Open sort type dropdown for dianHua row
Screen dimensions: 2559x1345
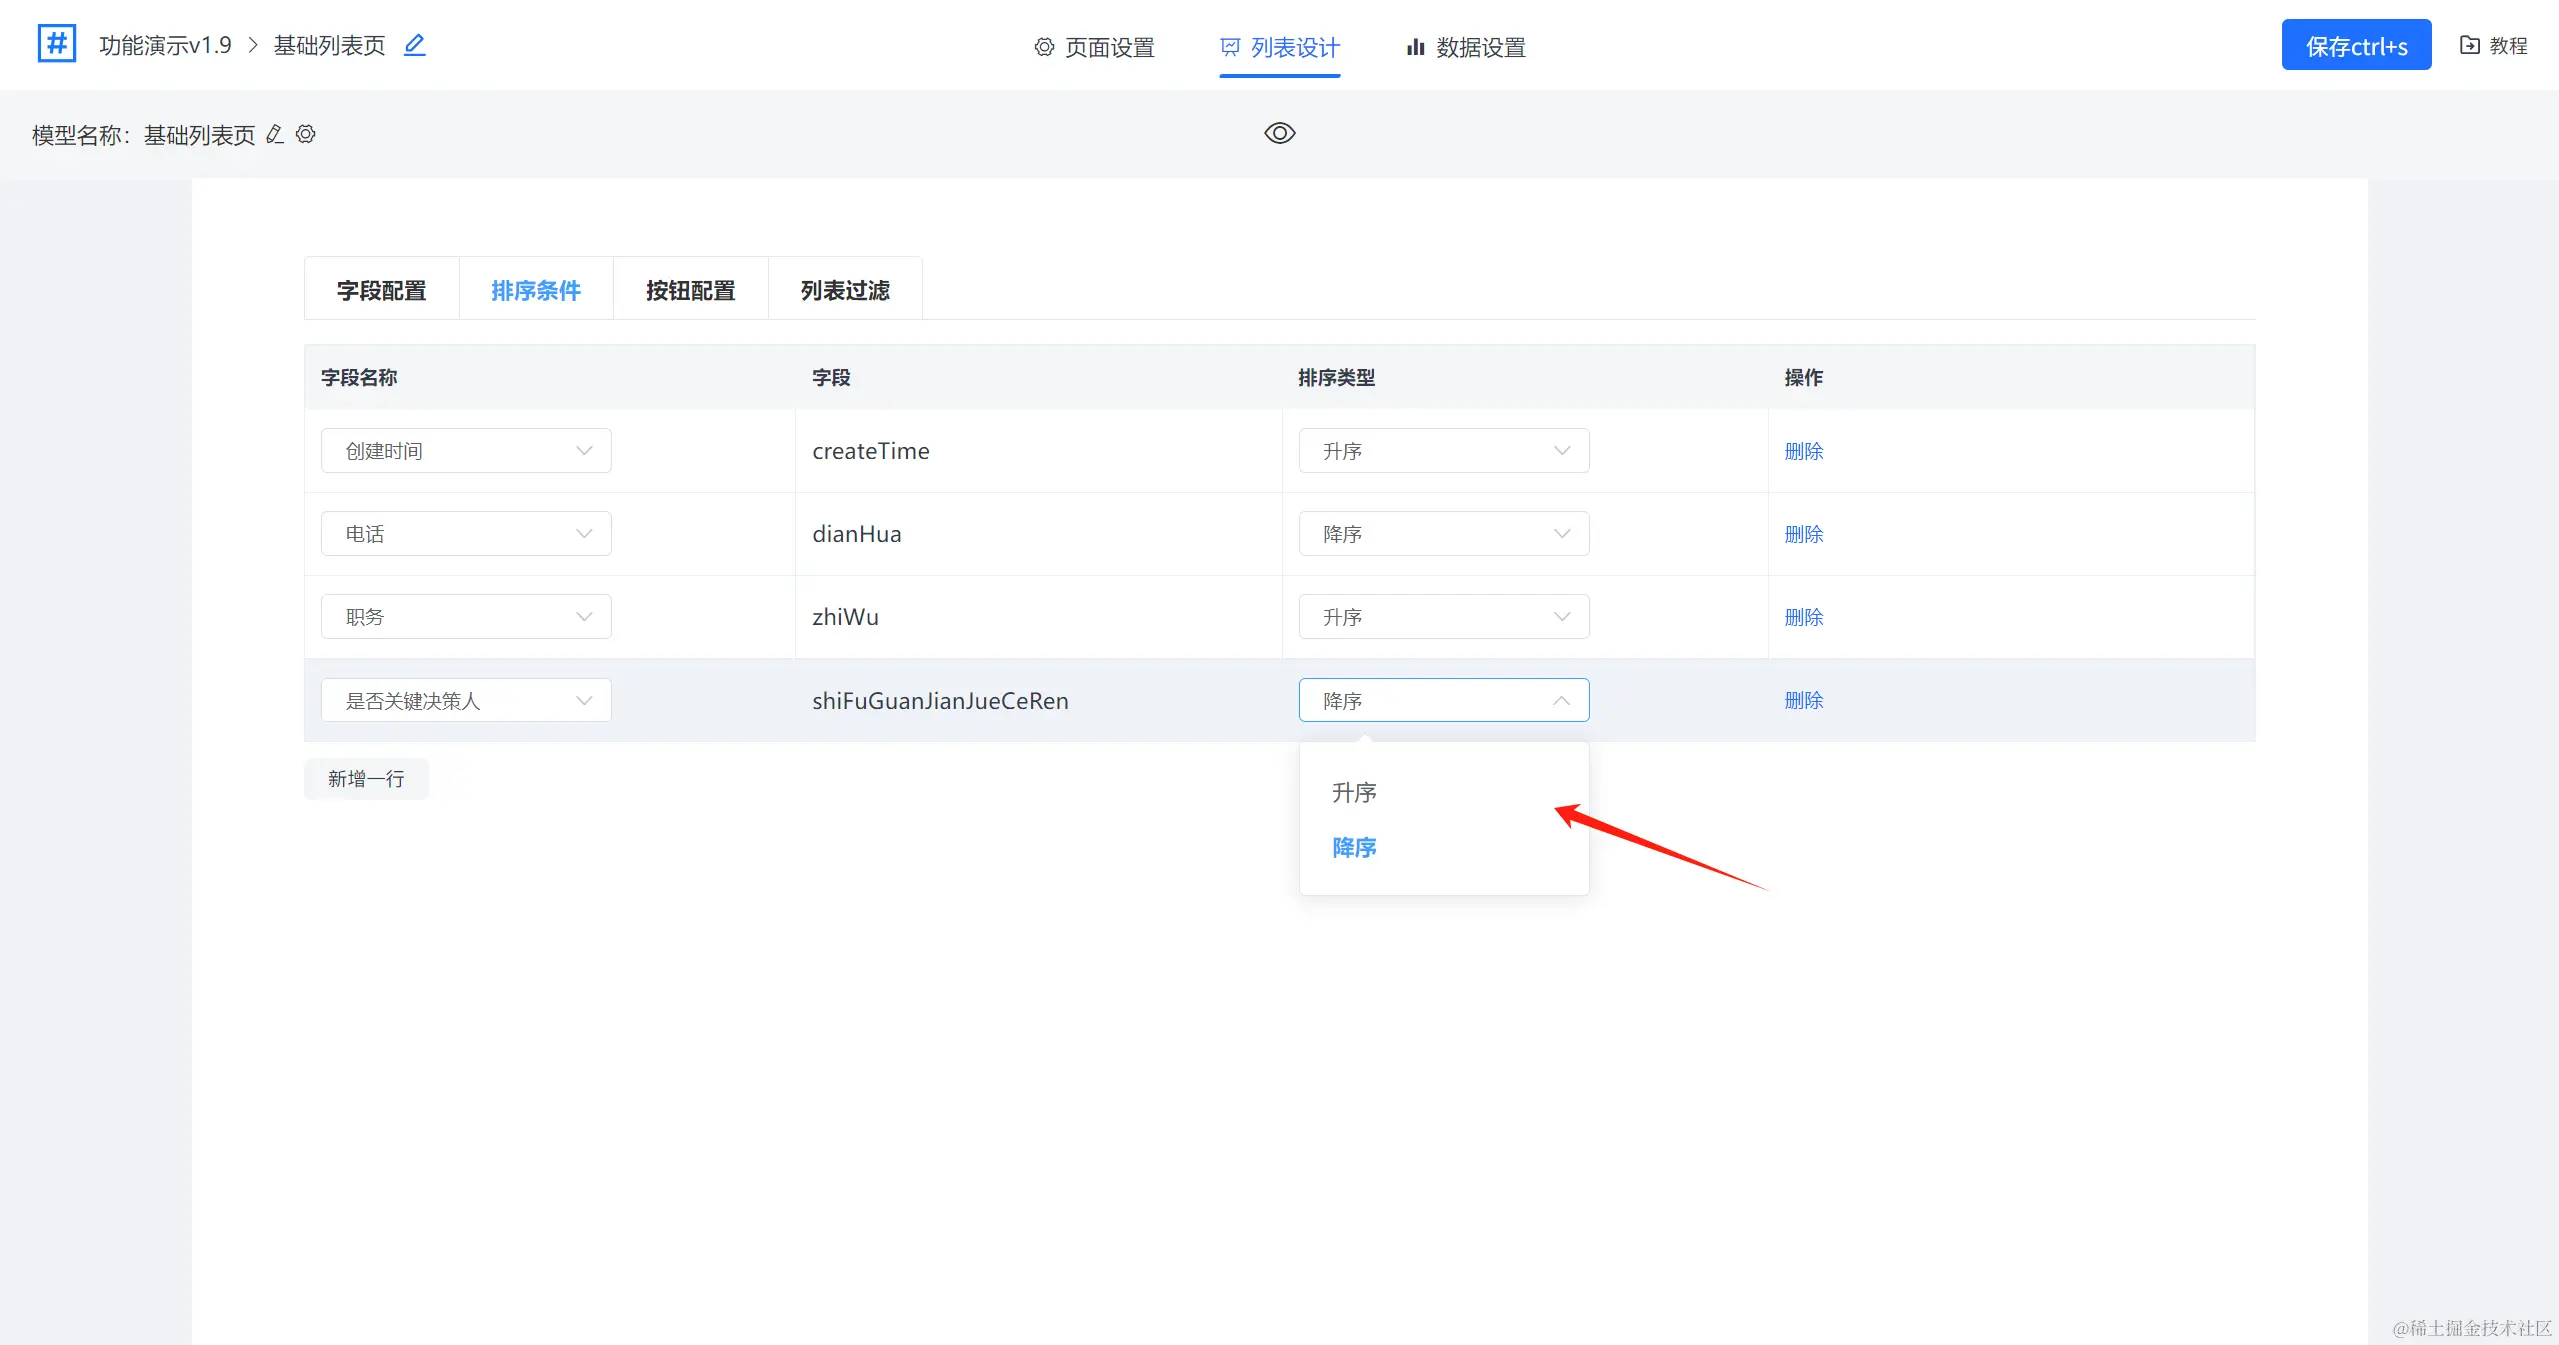click(x=1443, y=534)
